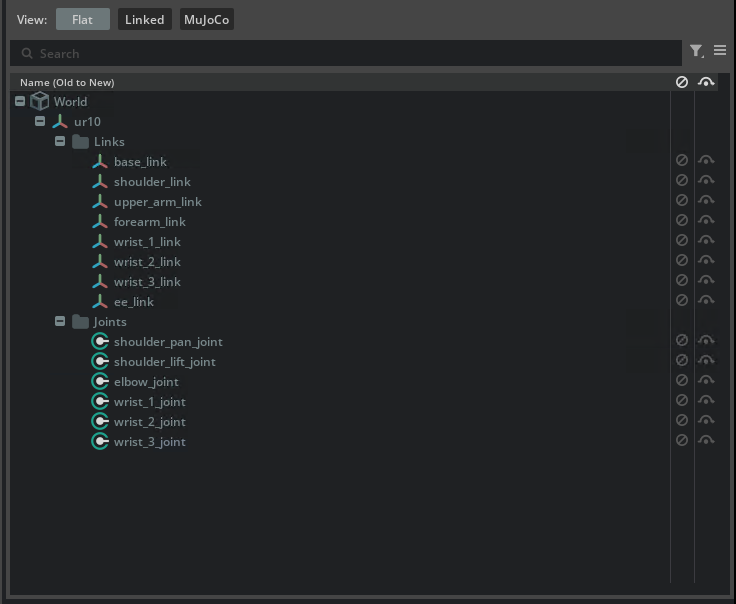This screenshot has height=604, width=736.
Task: Collapse the Joints folder
Action: click(x=60, y=322)
